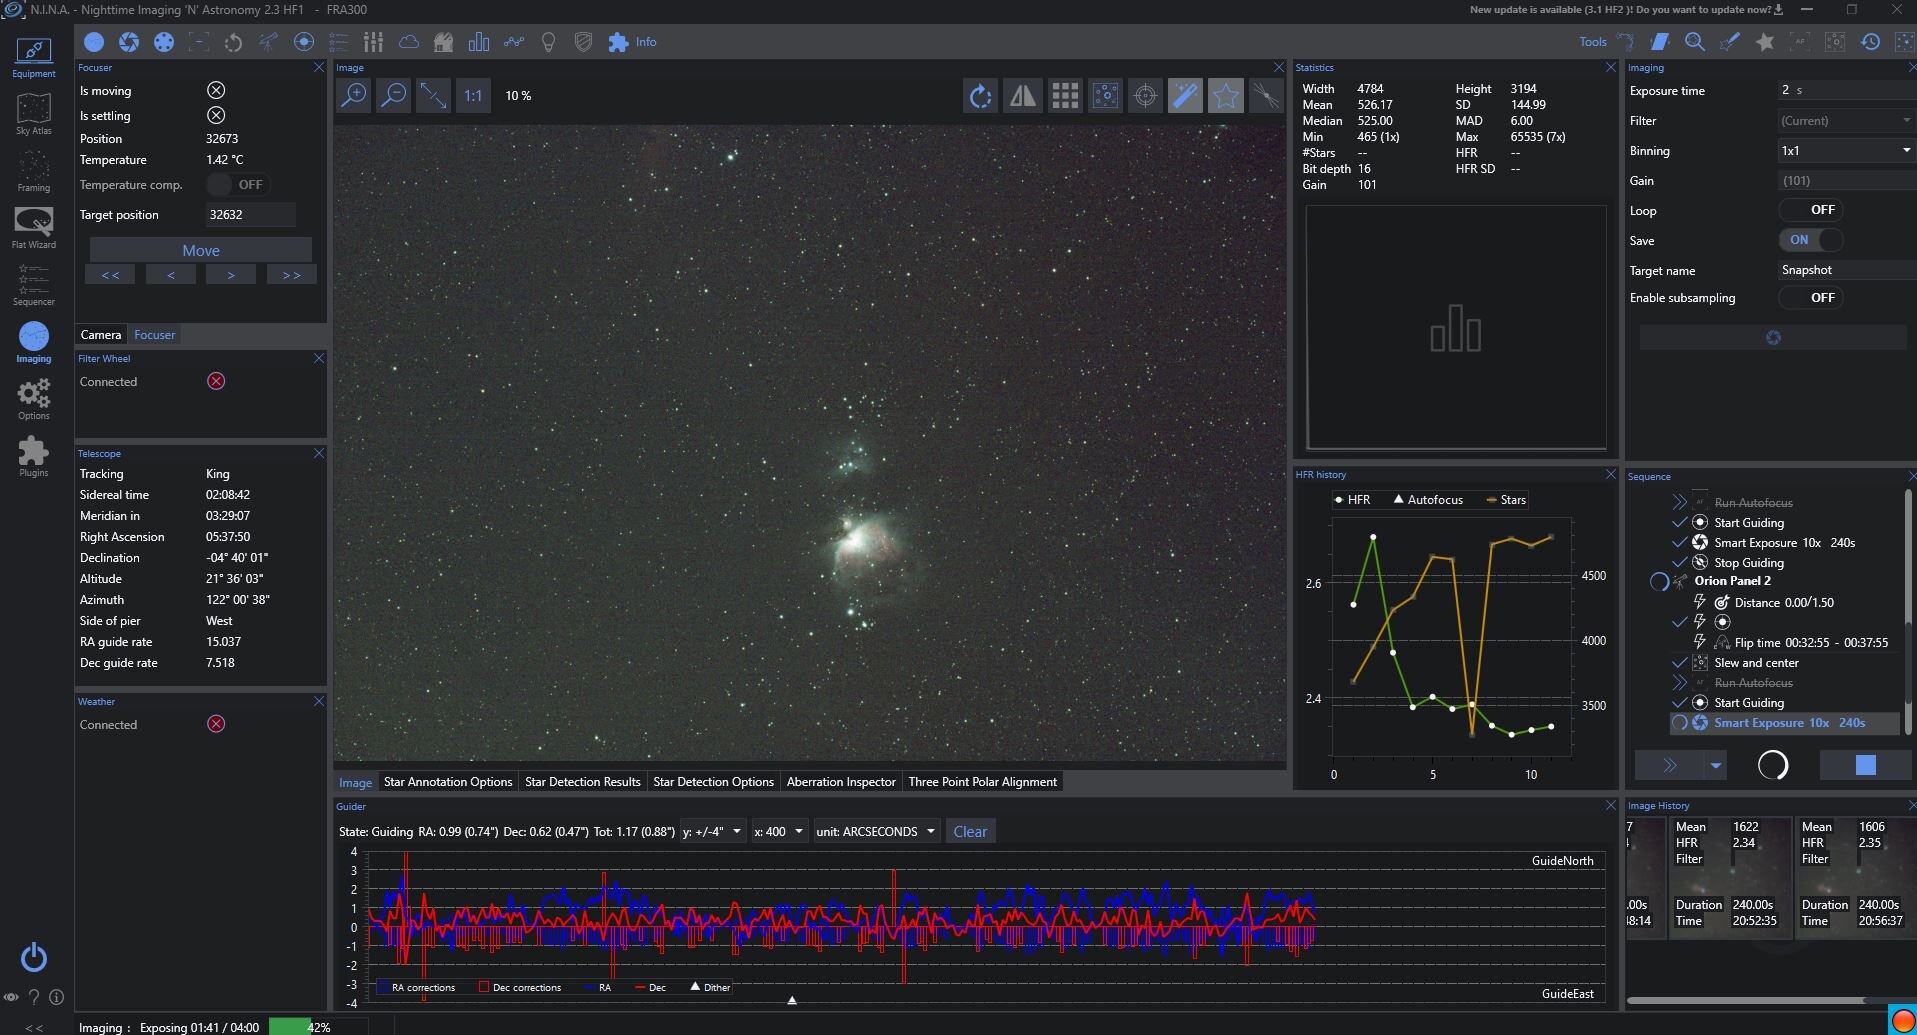Switch to Star Detection Results tab
Image resolution: width=1917 pixels, height=1035 pixels.
click(x=582, y=782)
